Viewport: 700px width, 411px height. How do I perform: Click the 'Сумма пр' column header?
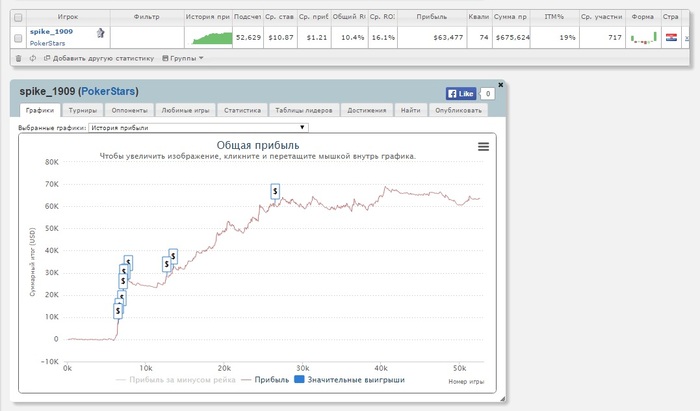tap(510, 17)
